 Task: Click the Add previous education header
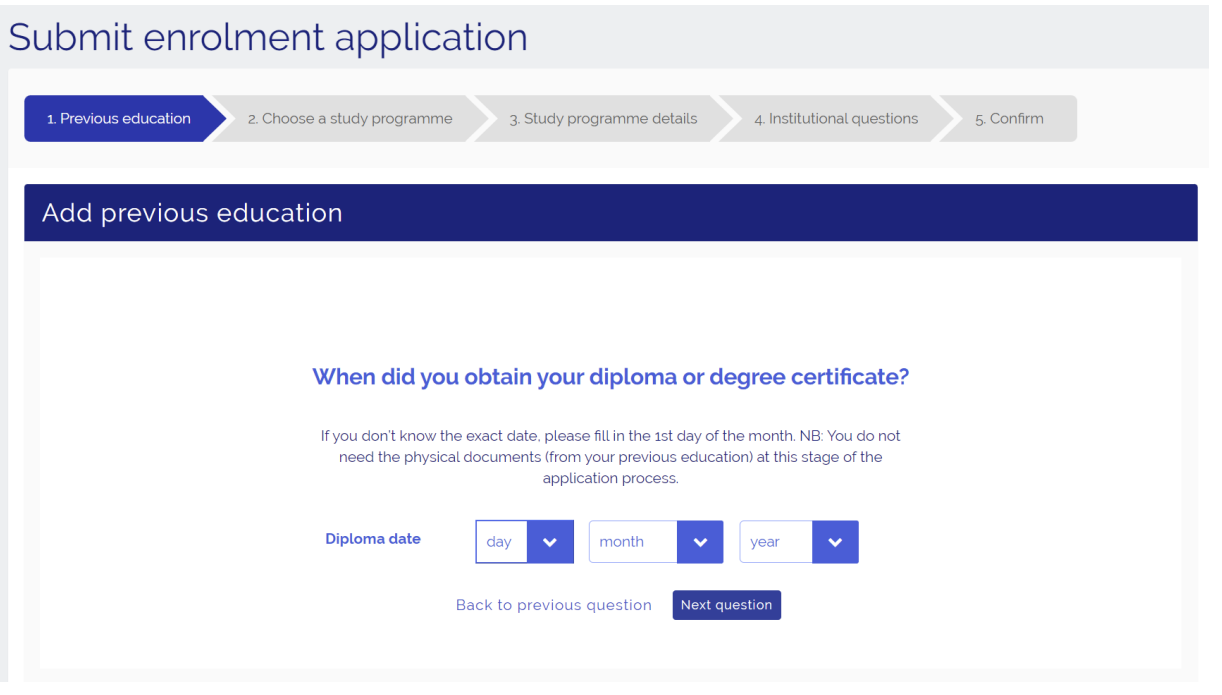click(192, 213)
